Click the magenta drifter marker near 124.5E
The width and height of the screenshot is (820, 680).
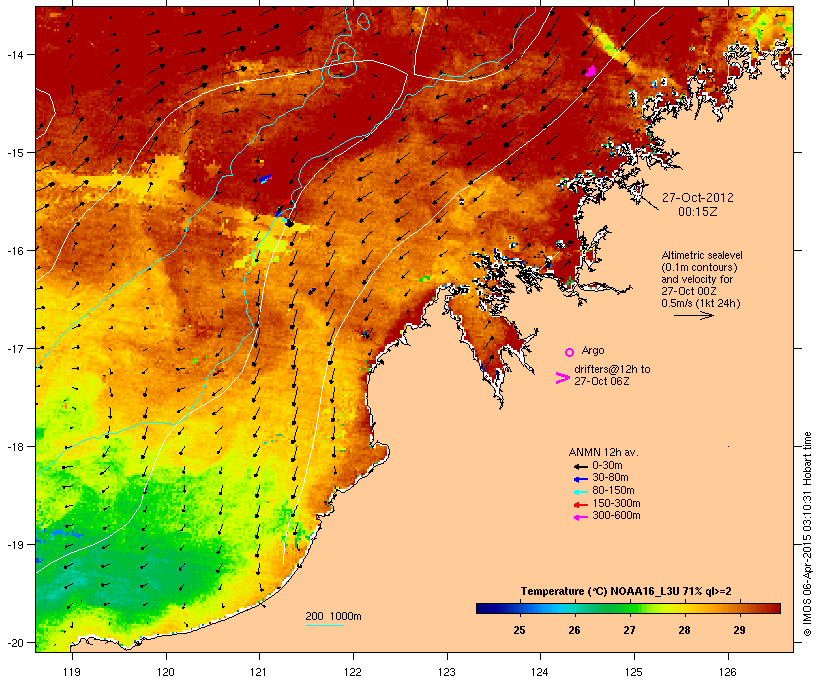(591, 71)
